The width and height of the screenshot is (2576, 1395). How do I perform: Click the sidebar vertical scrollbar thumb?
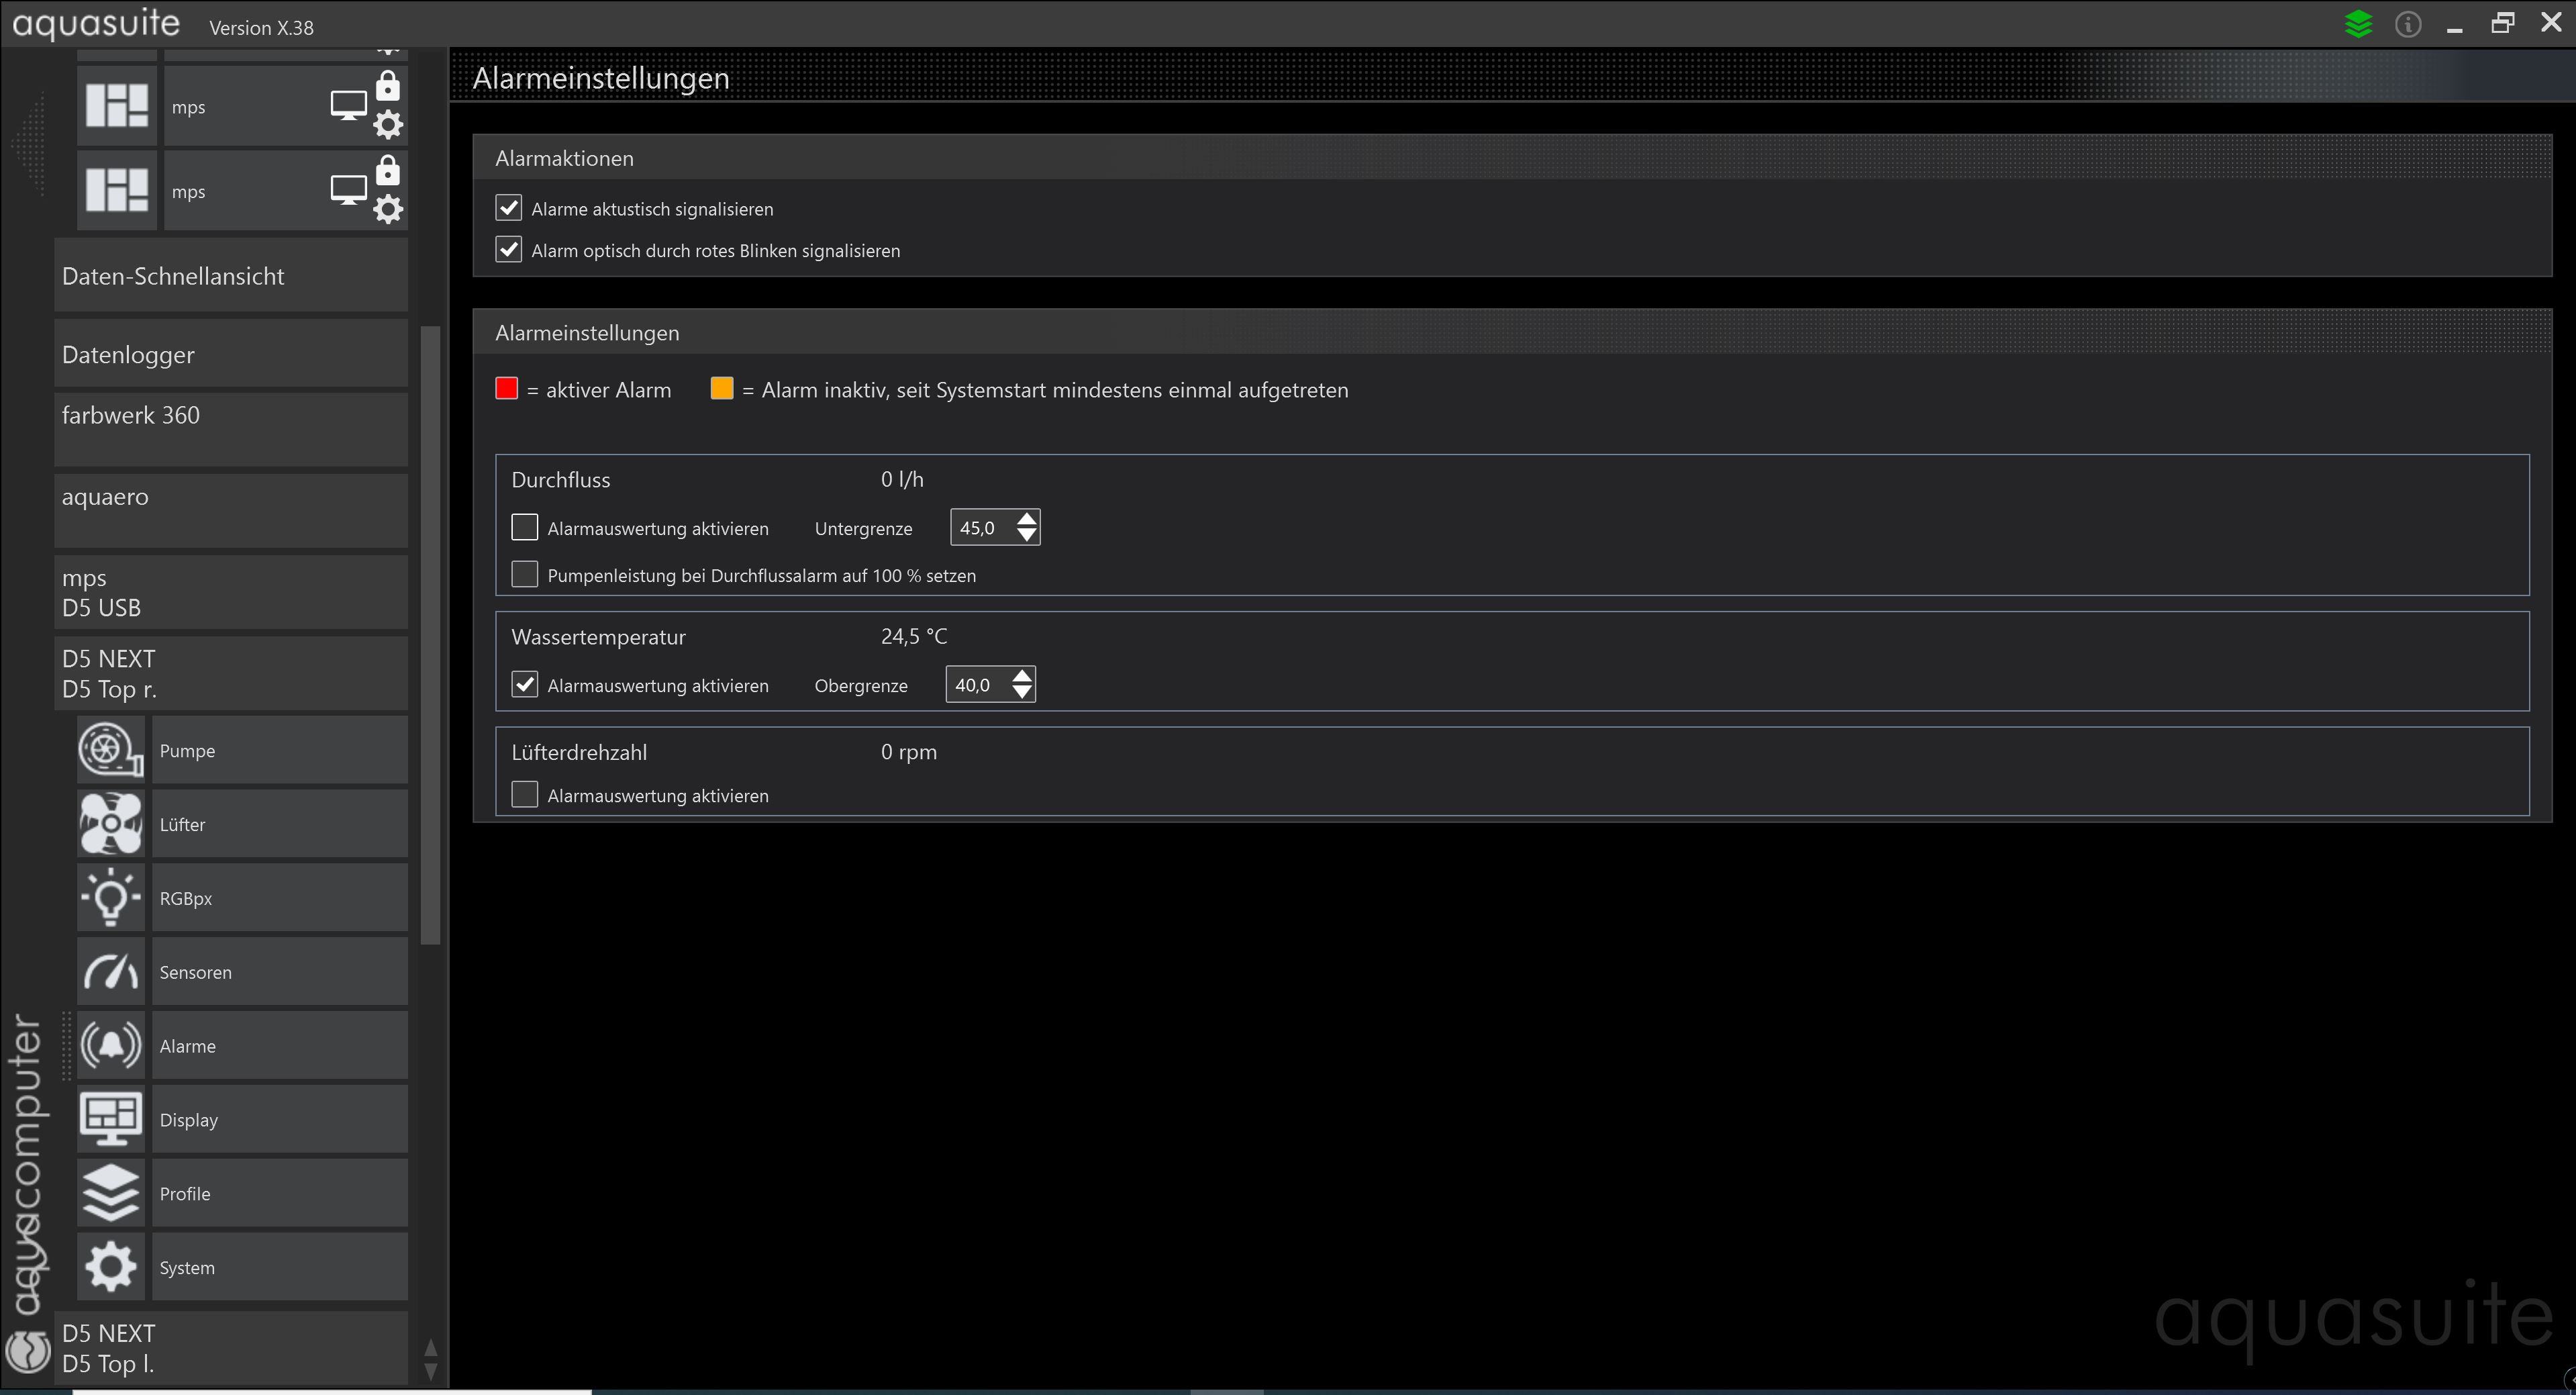click(431, 634)
